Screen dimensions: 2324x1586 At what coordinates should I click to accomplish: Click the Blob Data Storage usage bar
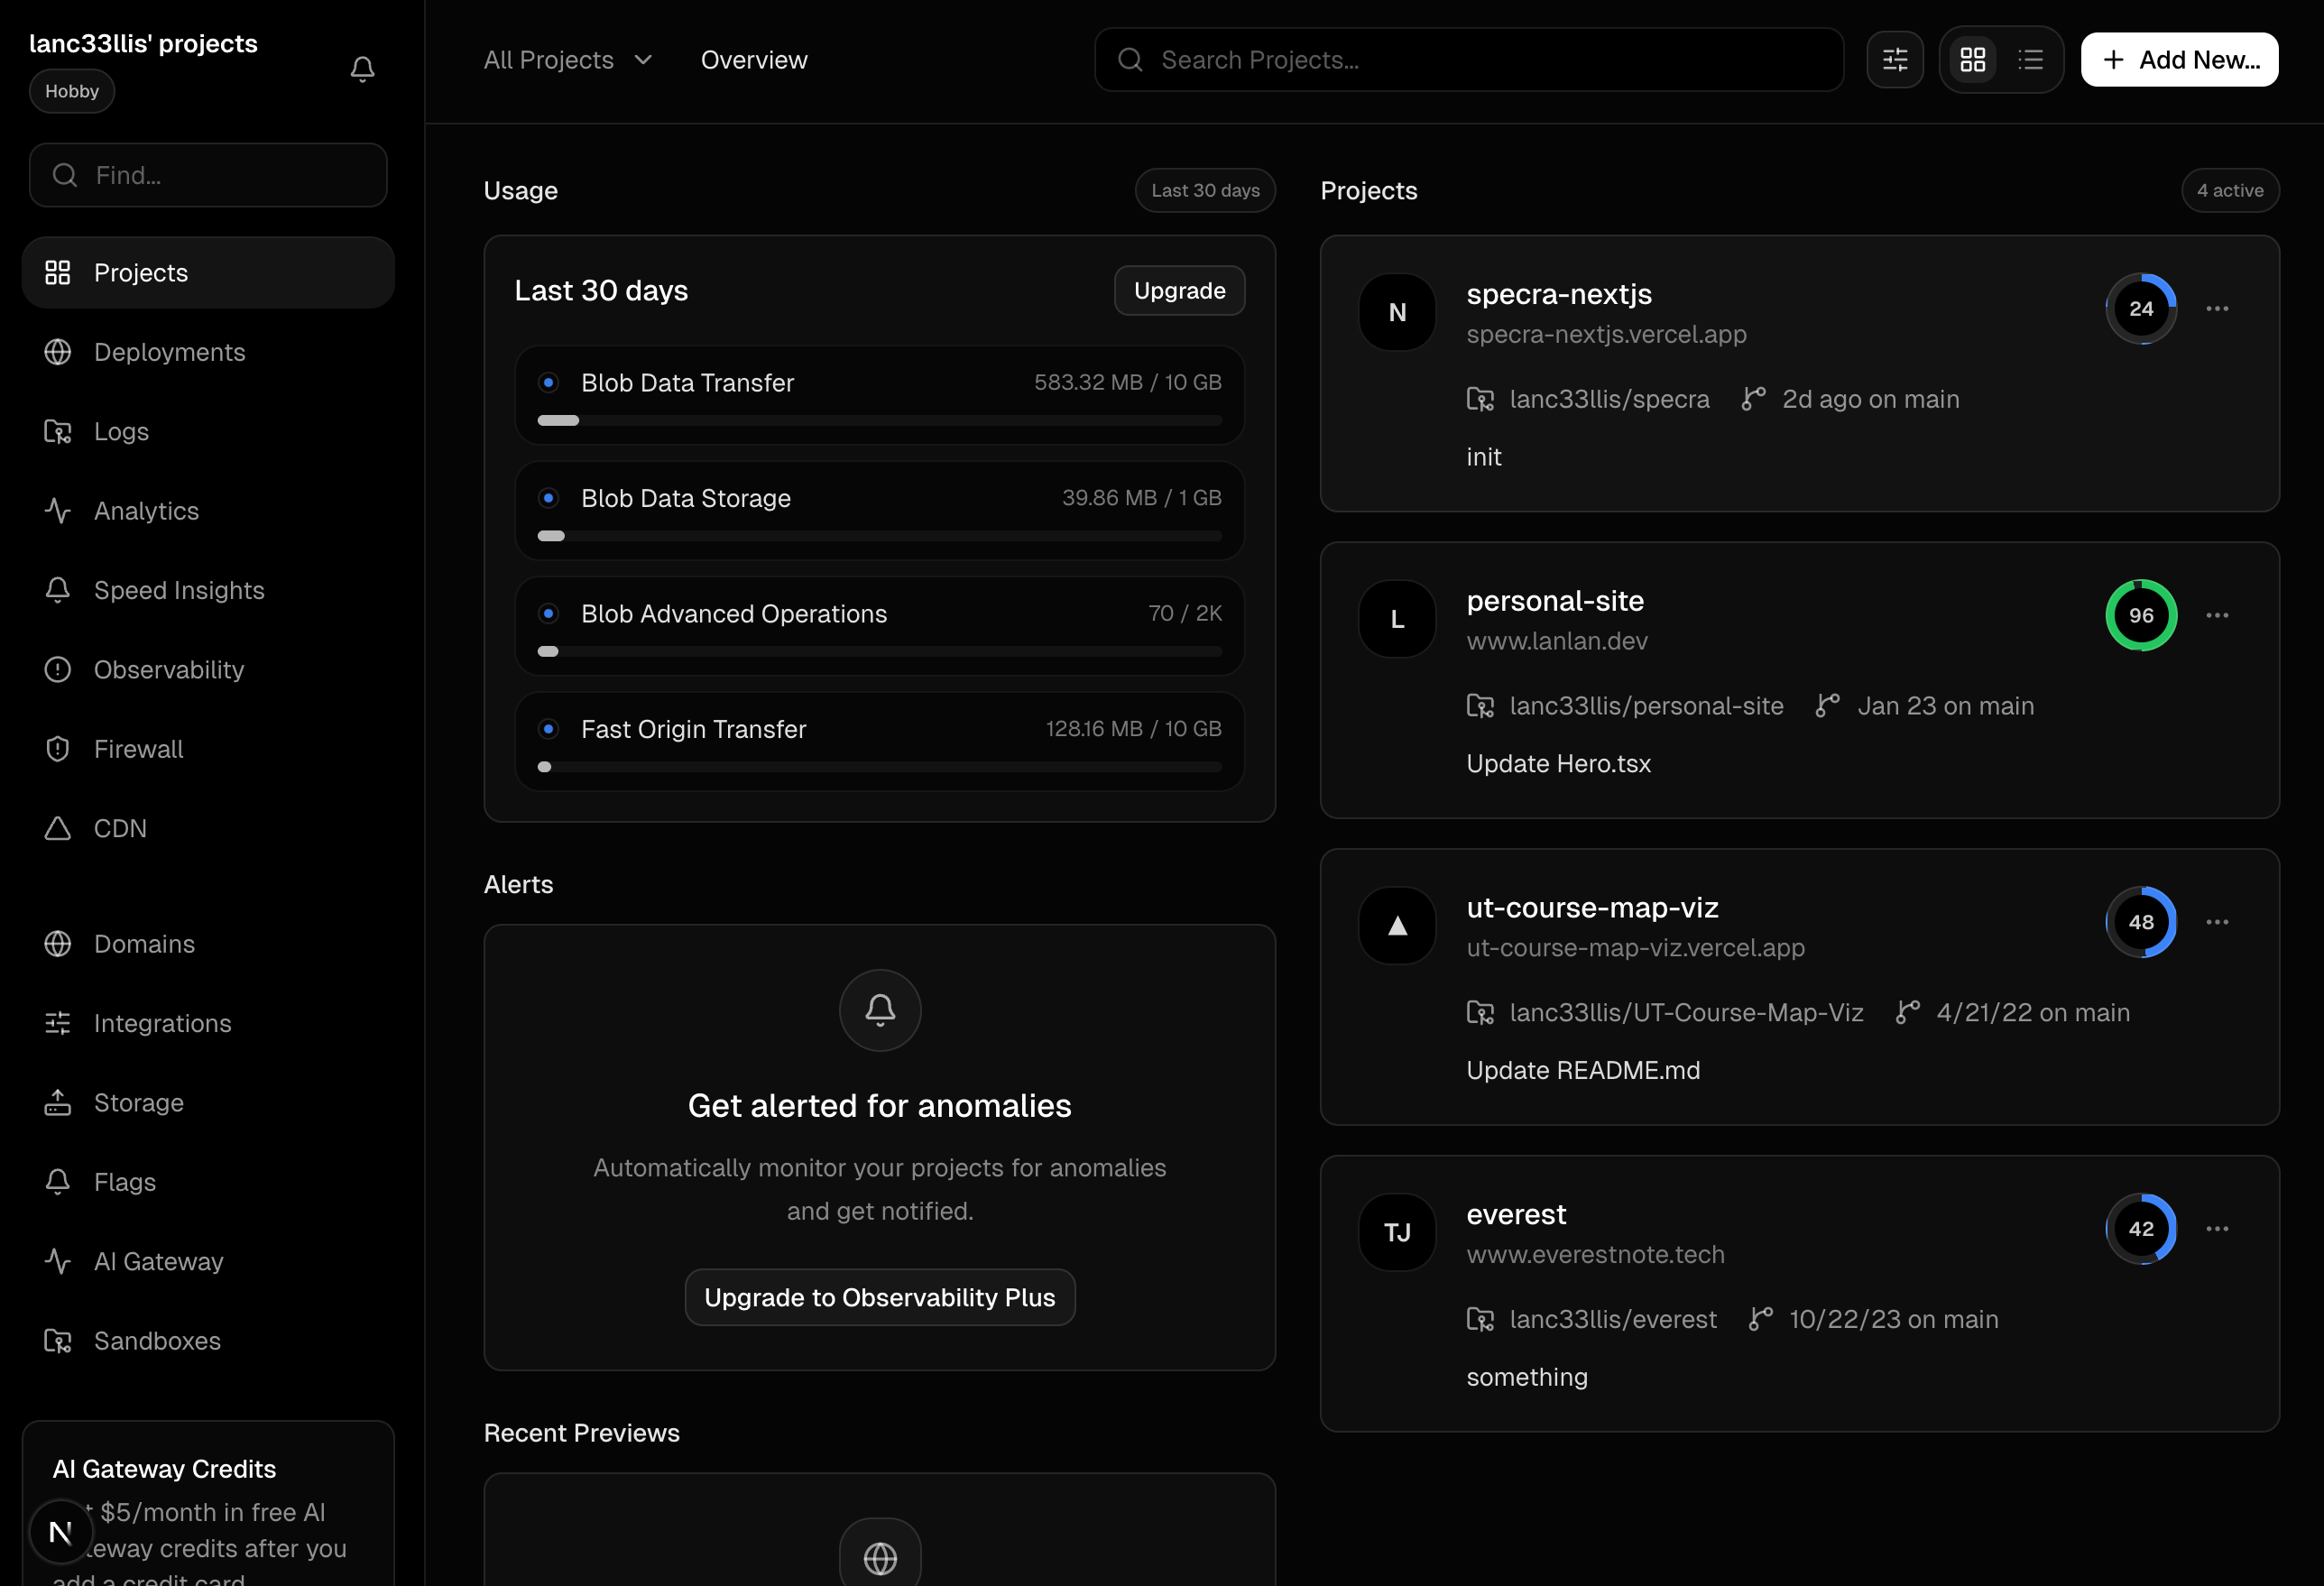tap(879, 536)
